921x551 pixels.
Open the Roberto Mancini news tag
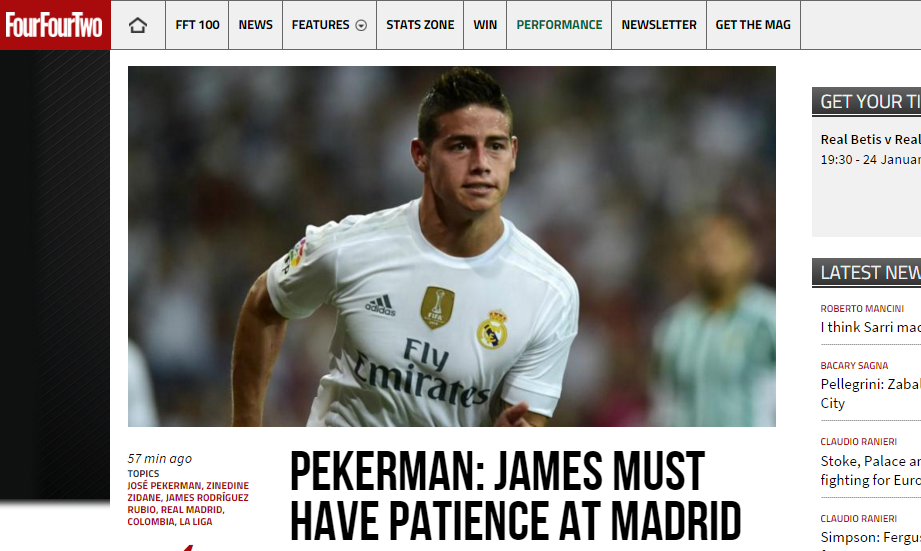862,309
